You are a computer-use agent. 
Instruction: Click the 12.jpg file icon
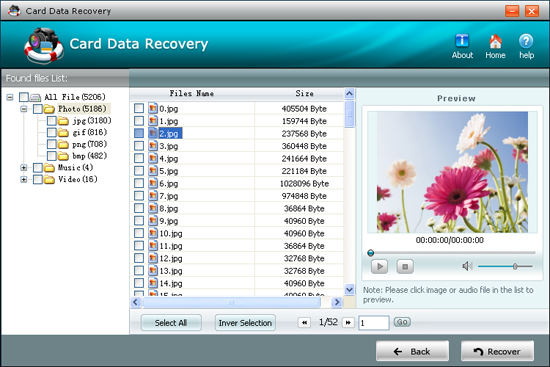153,258
